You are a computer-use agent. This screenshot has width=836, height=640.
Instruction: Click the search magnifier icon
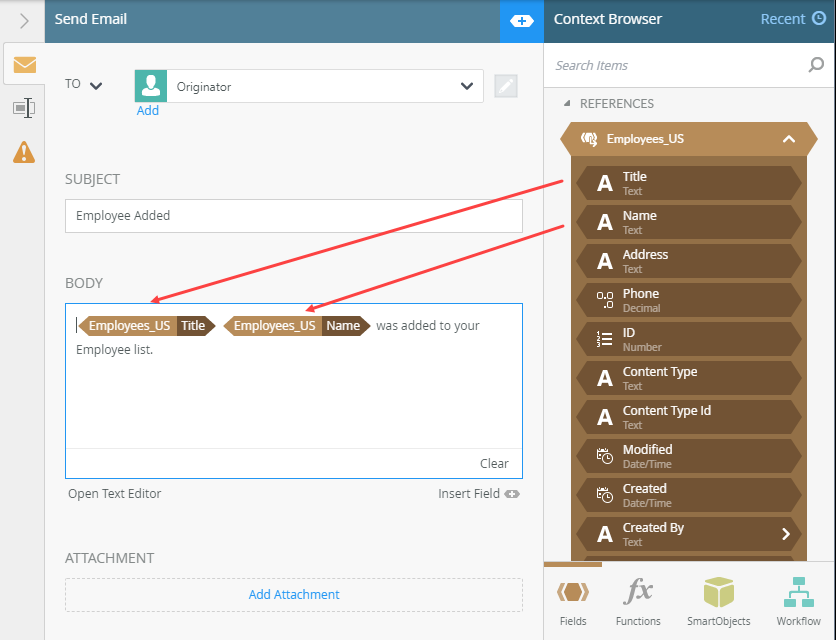point(816,65)
